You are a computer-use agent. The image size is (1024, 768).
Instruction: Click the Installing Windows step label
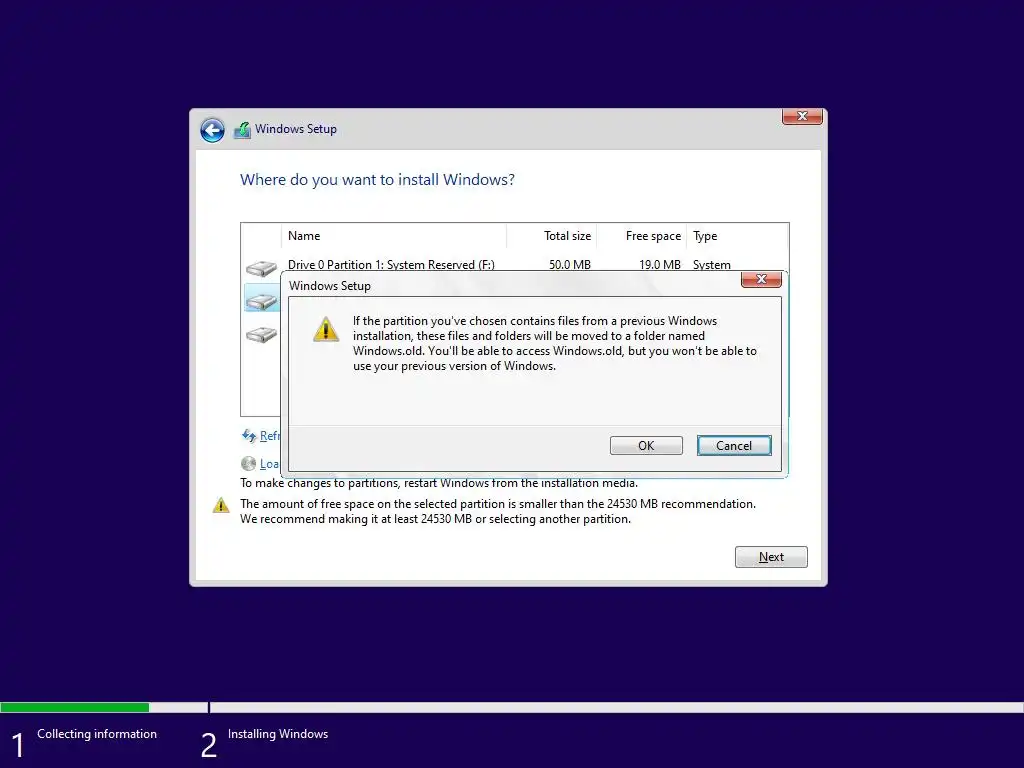point(278,733)
